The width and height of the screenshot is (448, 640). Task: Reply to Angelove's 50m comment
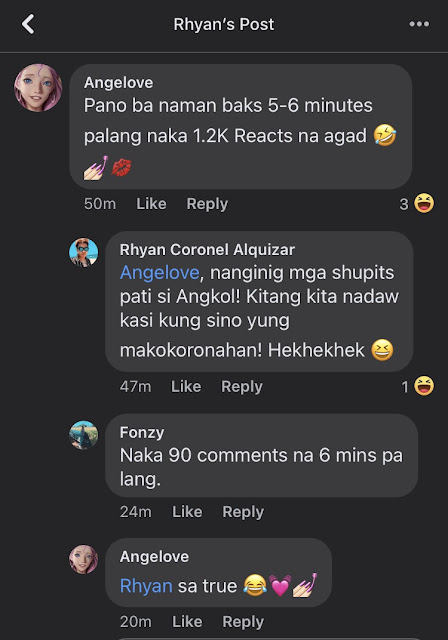[207, 204]
